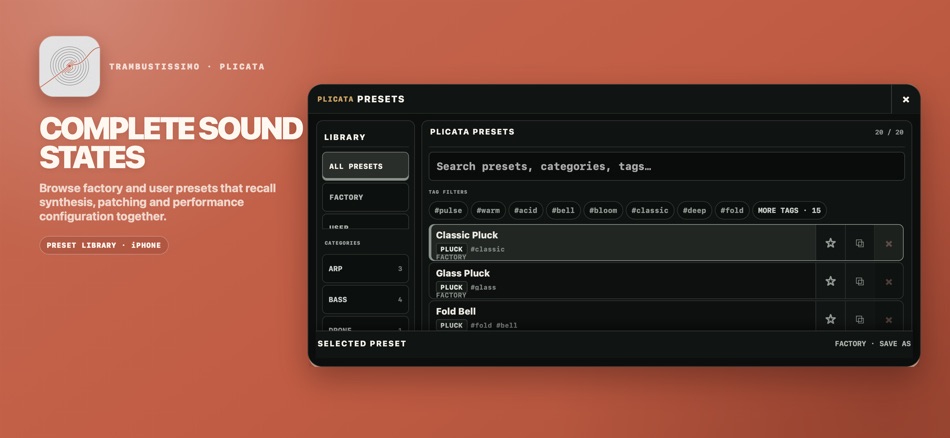Toggle the #pulse tag filter
Screen dimensions: 950x438
pyautogui.click(x=448, y=210)
